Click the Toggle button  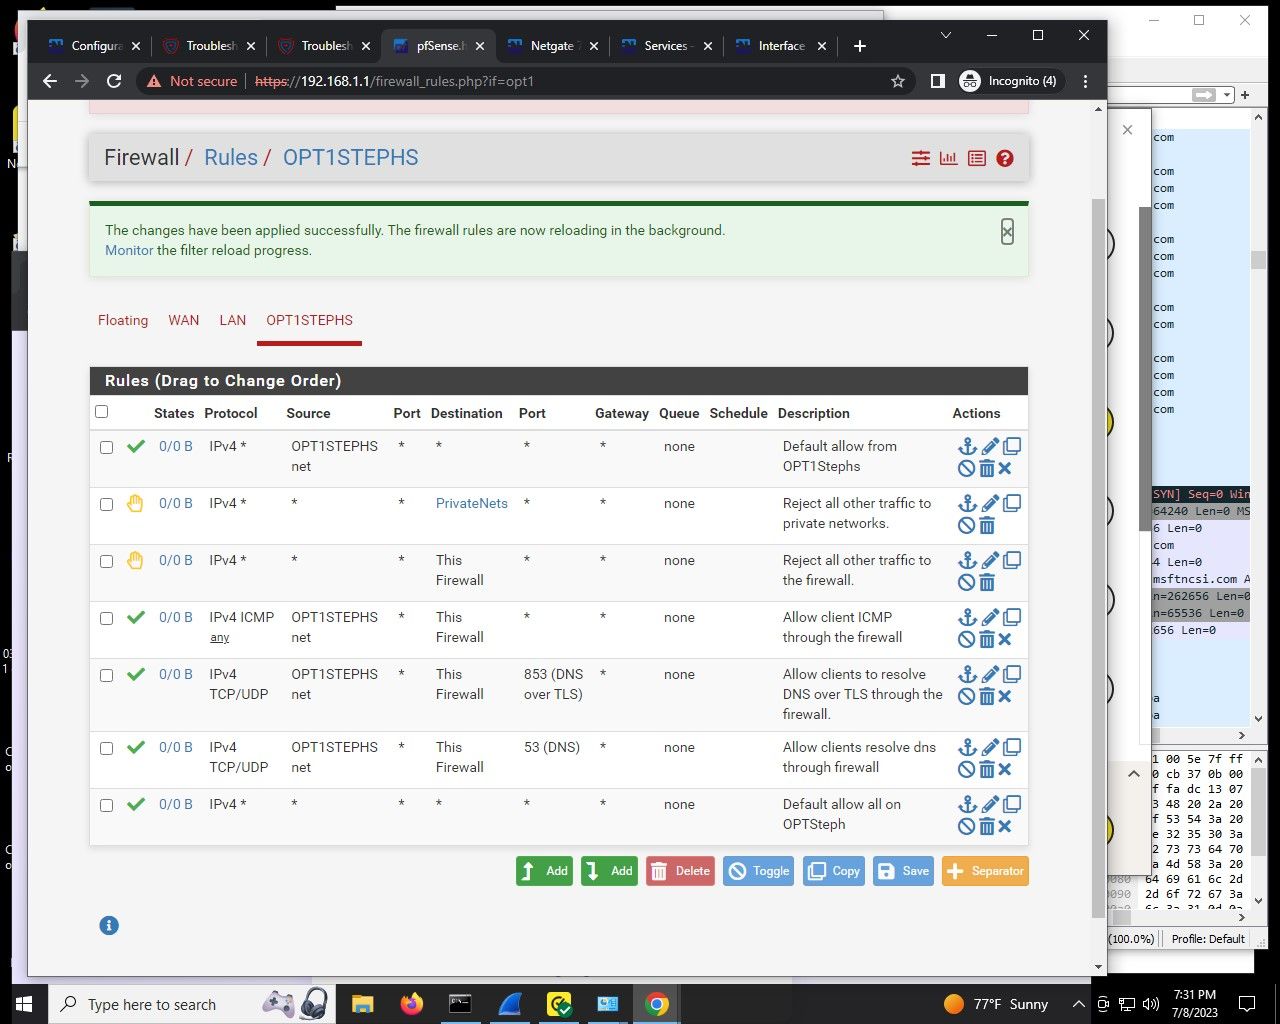click(x=759, y=871)
